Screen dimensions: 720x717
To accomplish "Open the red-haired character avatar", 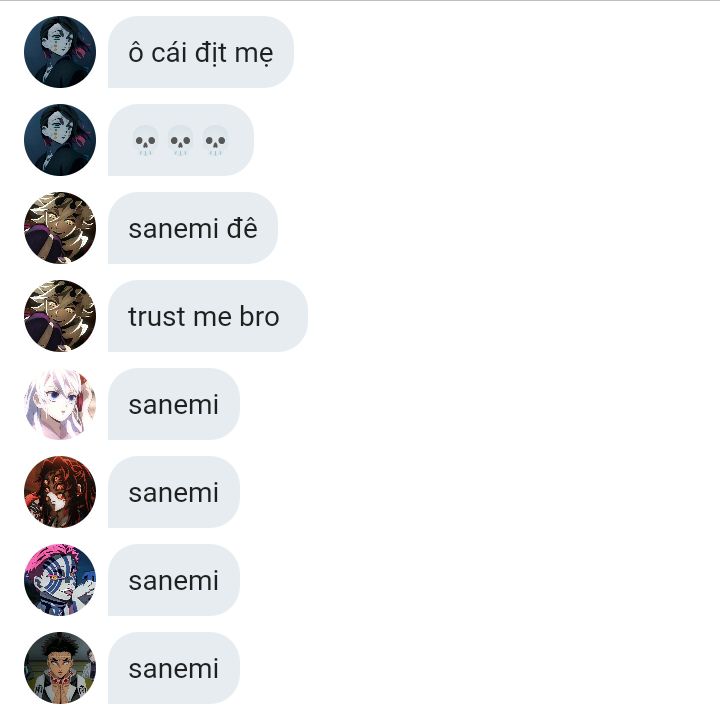I will point(60,492).
